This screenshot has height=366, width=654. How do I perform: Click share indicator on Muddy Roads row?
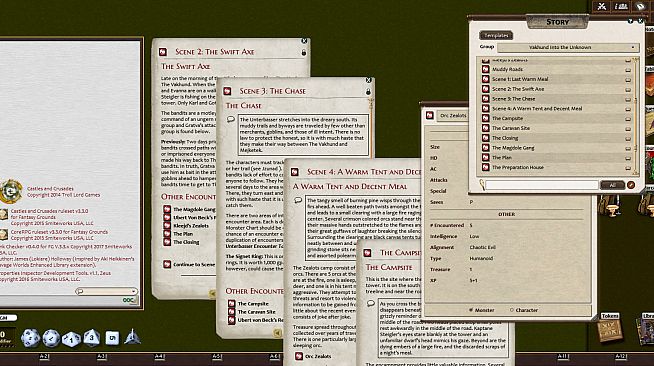click(x=628, y=70)
